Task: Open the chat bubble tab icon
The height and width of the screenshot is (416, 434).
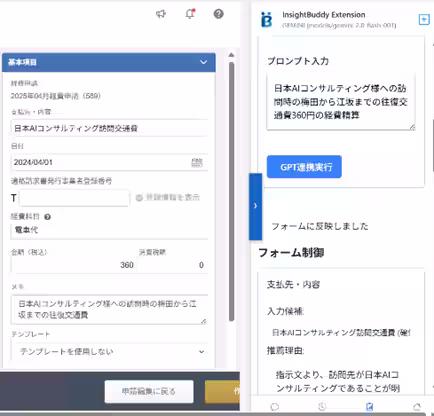Action: pyautogui.click(x=275, y=407)
